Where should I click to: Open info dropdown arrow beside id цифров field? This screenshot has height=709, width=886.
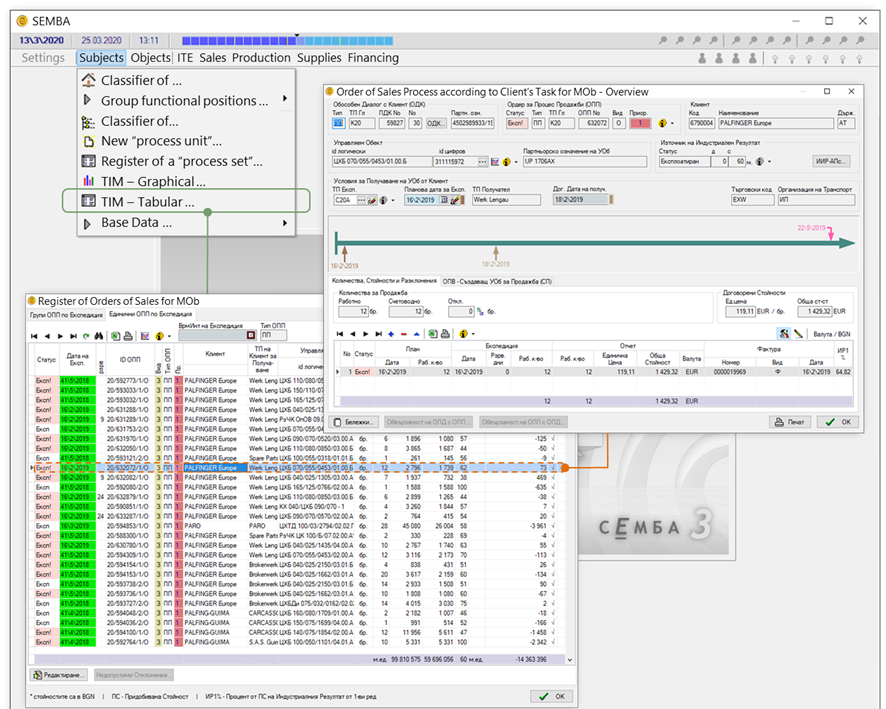click(516, 162)
